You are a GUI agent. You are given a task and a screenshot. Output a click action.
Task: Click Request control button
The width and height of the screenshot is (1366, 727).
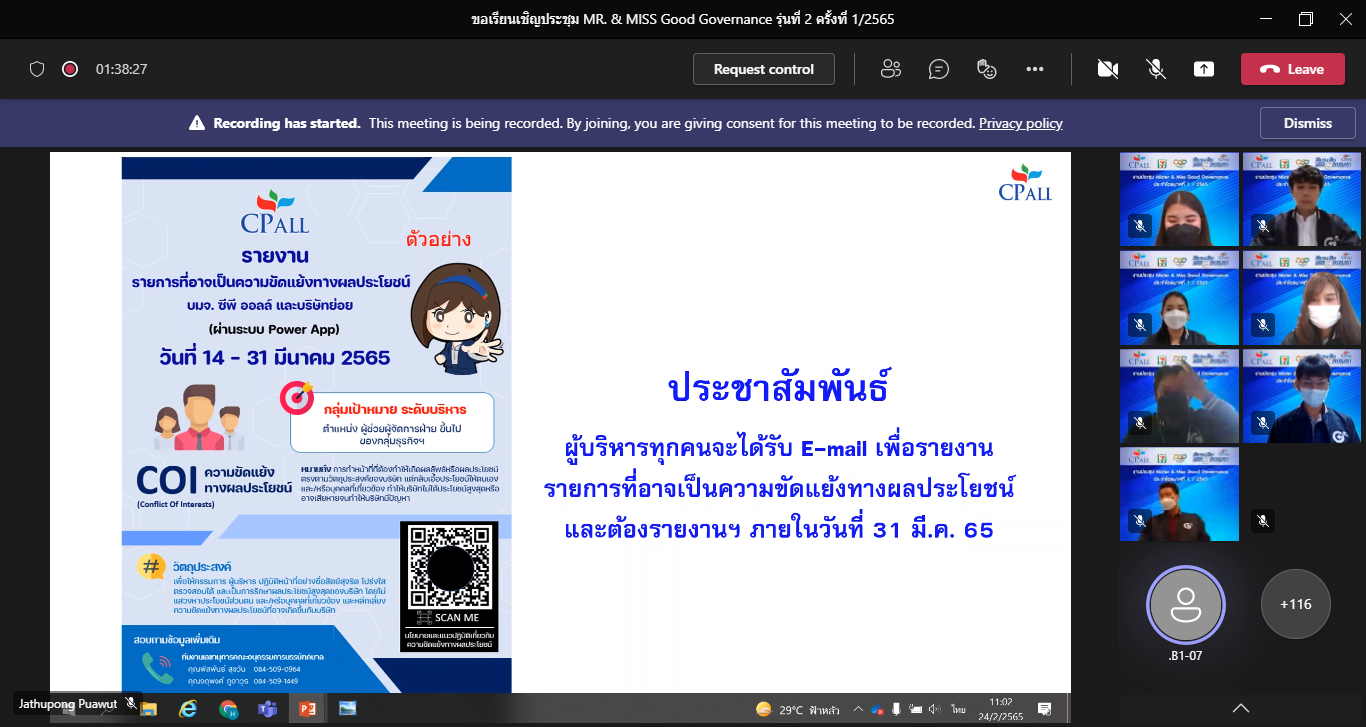pos(764,69)
